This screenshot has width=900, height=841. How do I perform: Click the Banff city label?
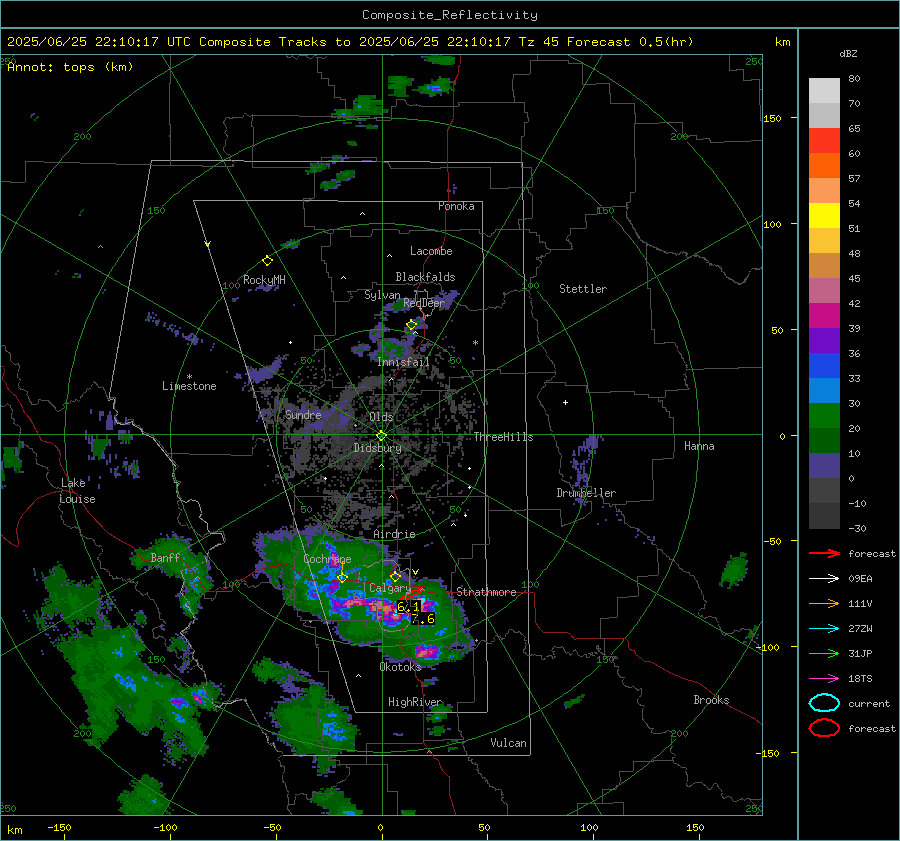click(x=165, y=557)
